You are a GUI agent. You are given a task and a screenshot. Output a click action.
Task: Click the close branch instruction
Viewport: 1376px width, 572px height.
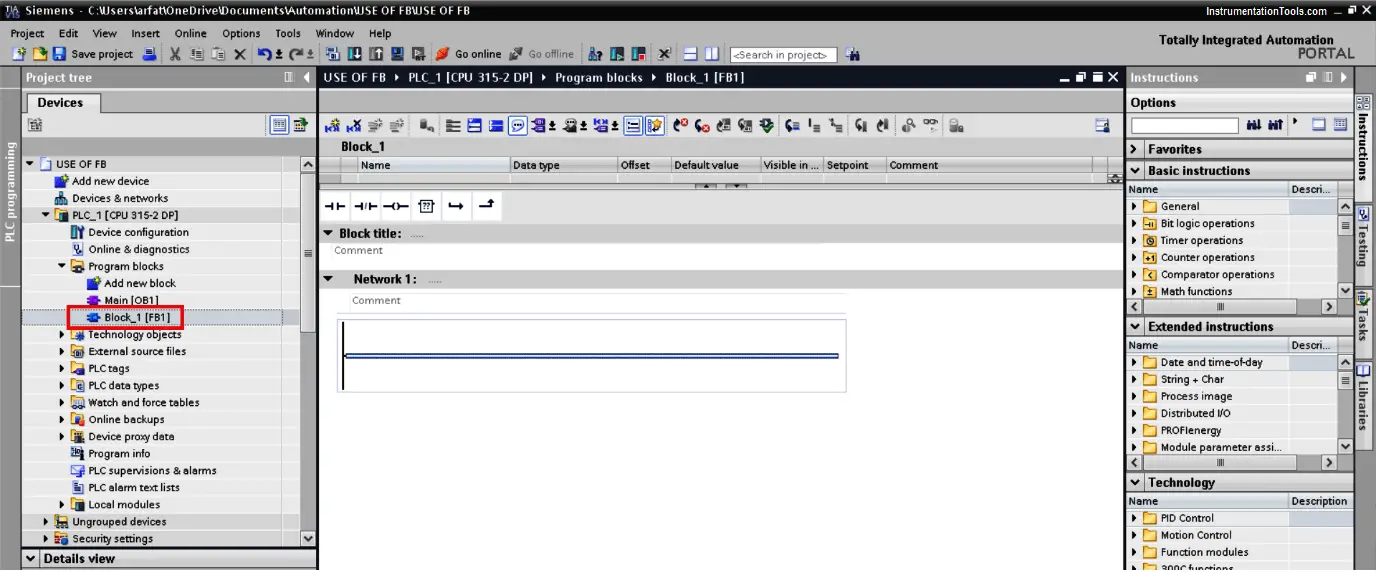click(486, 206)
